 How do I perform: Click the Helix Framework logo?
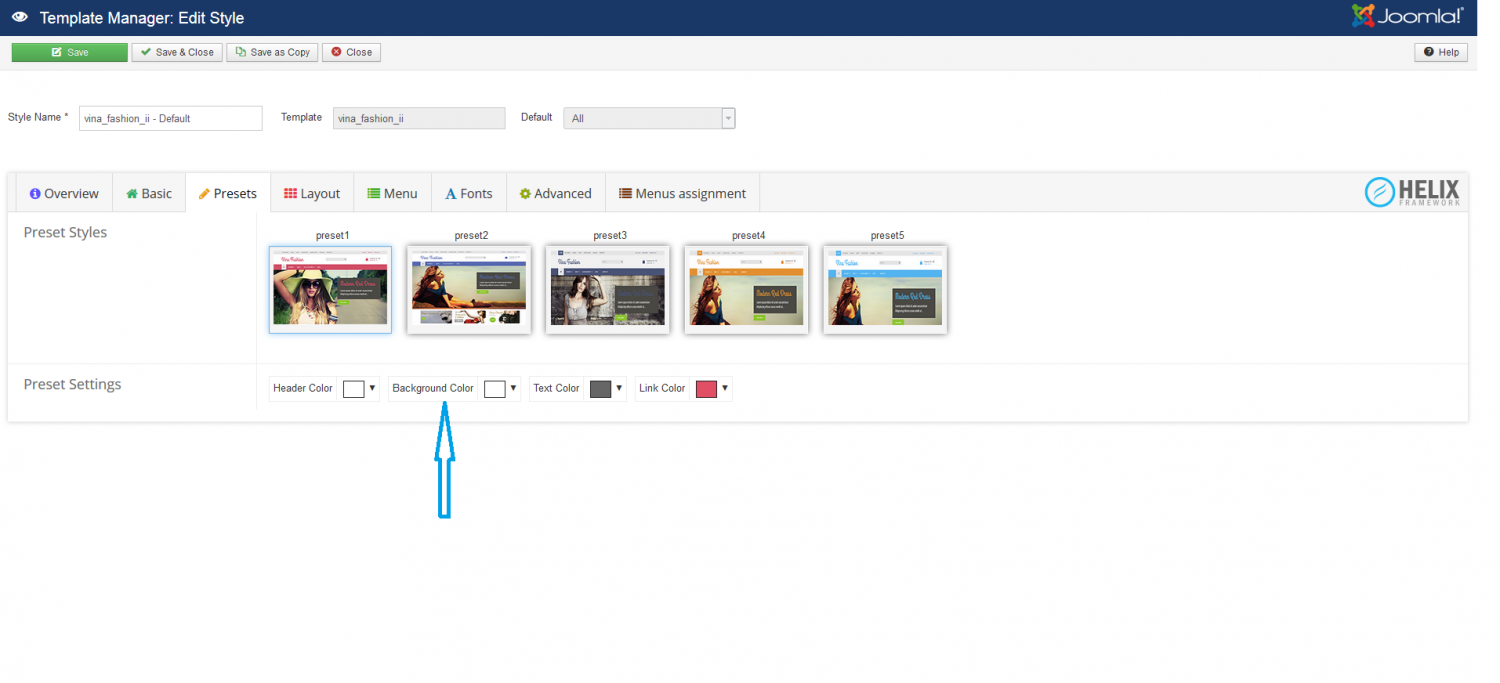tap(1412, 192)
